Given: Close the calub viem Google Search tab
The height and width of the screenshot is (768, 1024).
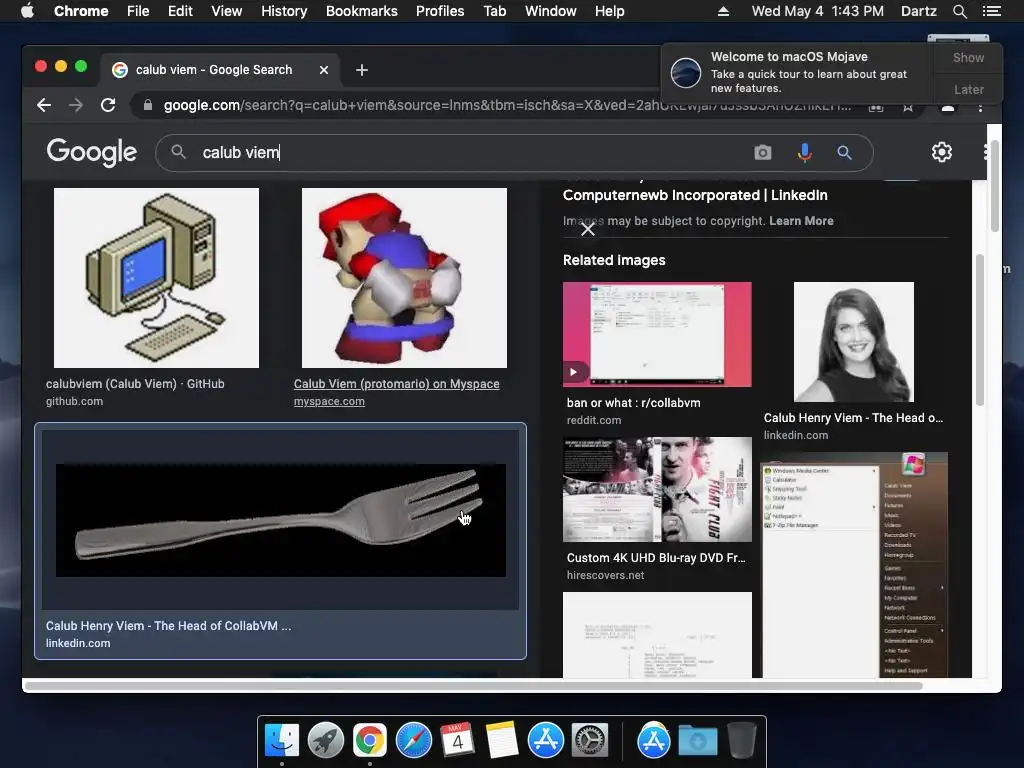Looking at the screenshot, I should pyautogui.click(x=324, y=70).
